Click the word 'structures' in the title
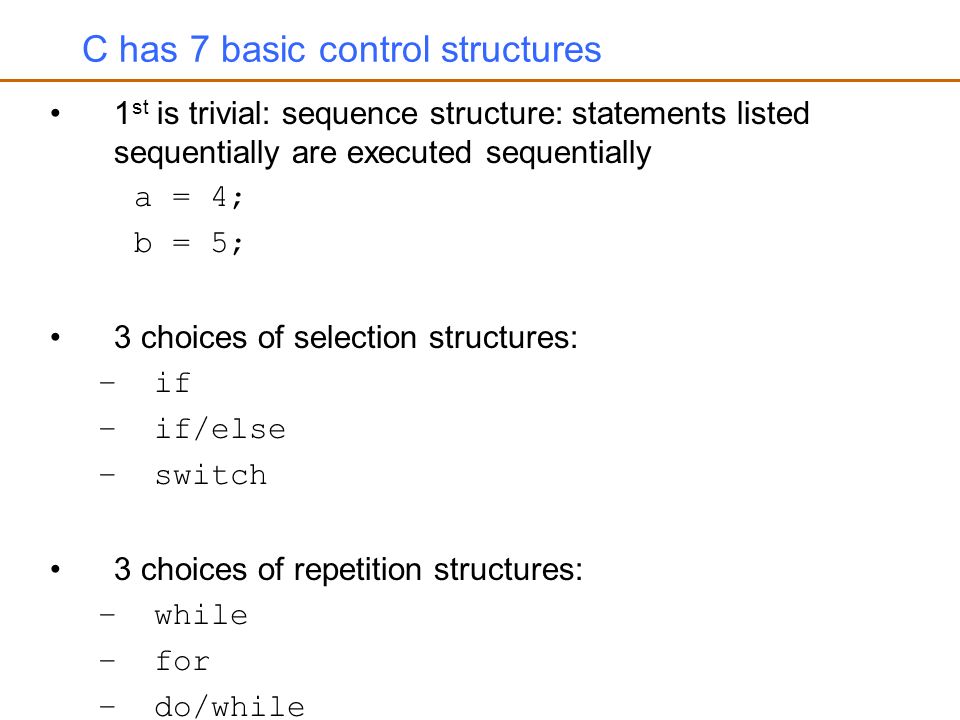 coord(521,49)
